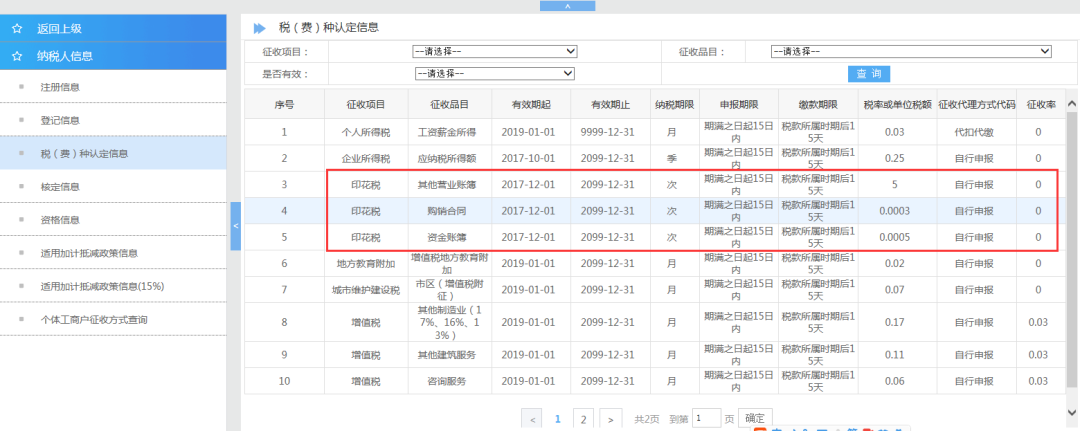Viewport: 1080px width, 431px height.
Task: Select the 购销合同 cell
Action: coord(449,211)
